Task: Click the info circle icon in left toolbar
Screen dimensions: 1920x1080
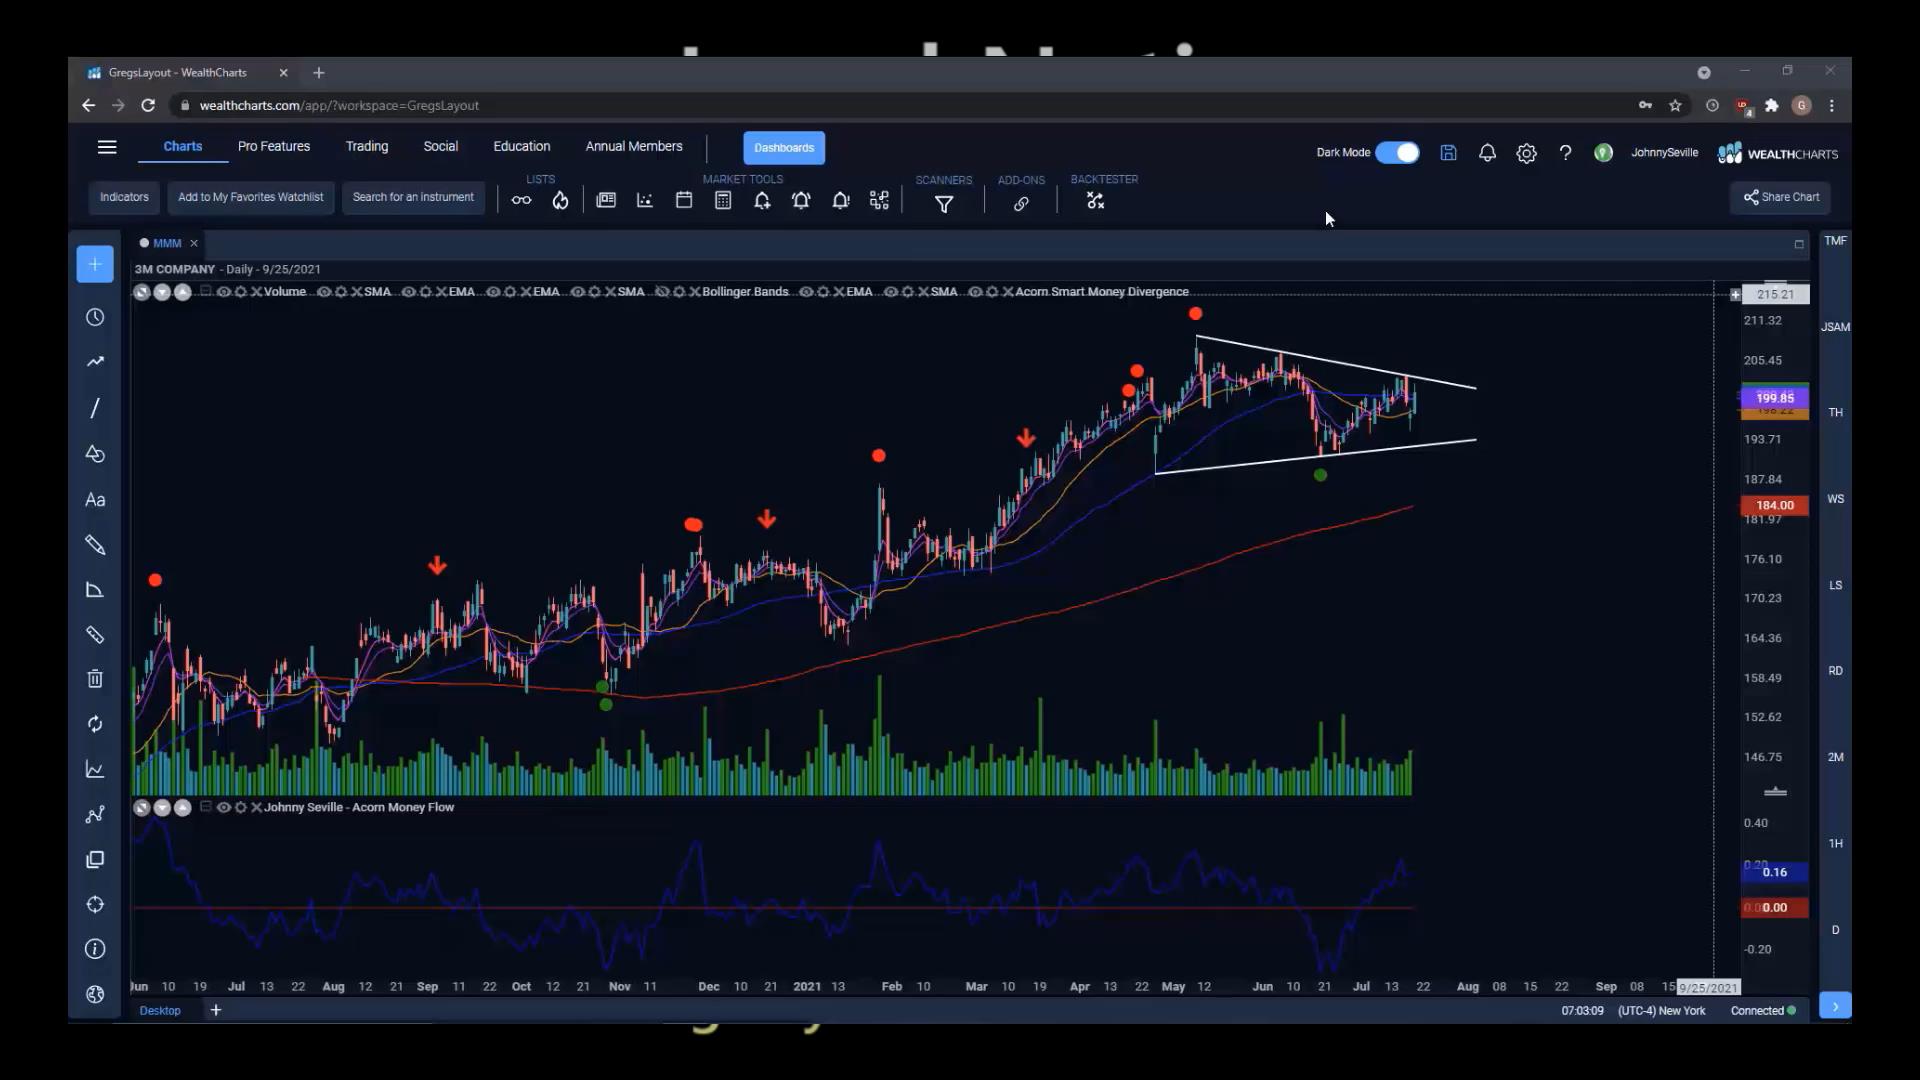Action: tap(95, 949)
